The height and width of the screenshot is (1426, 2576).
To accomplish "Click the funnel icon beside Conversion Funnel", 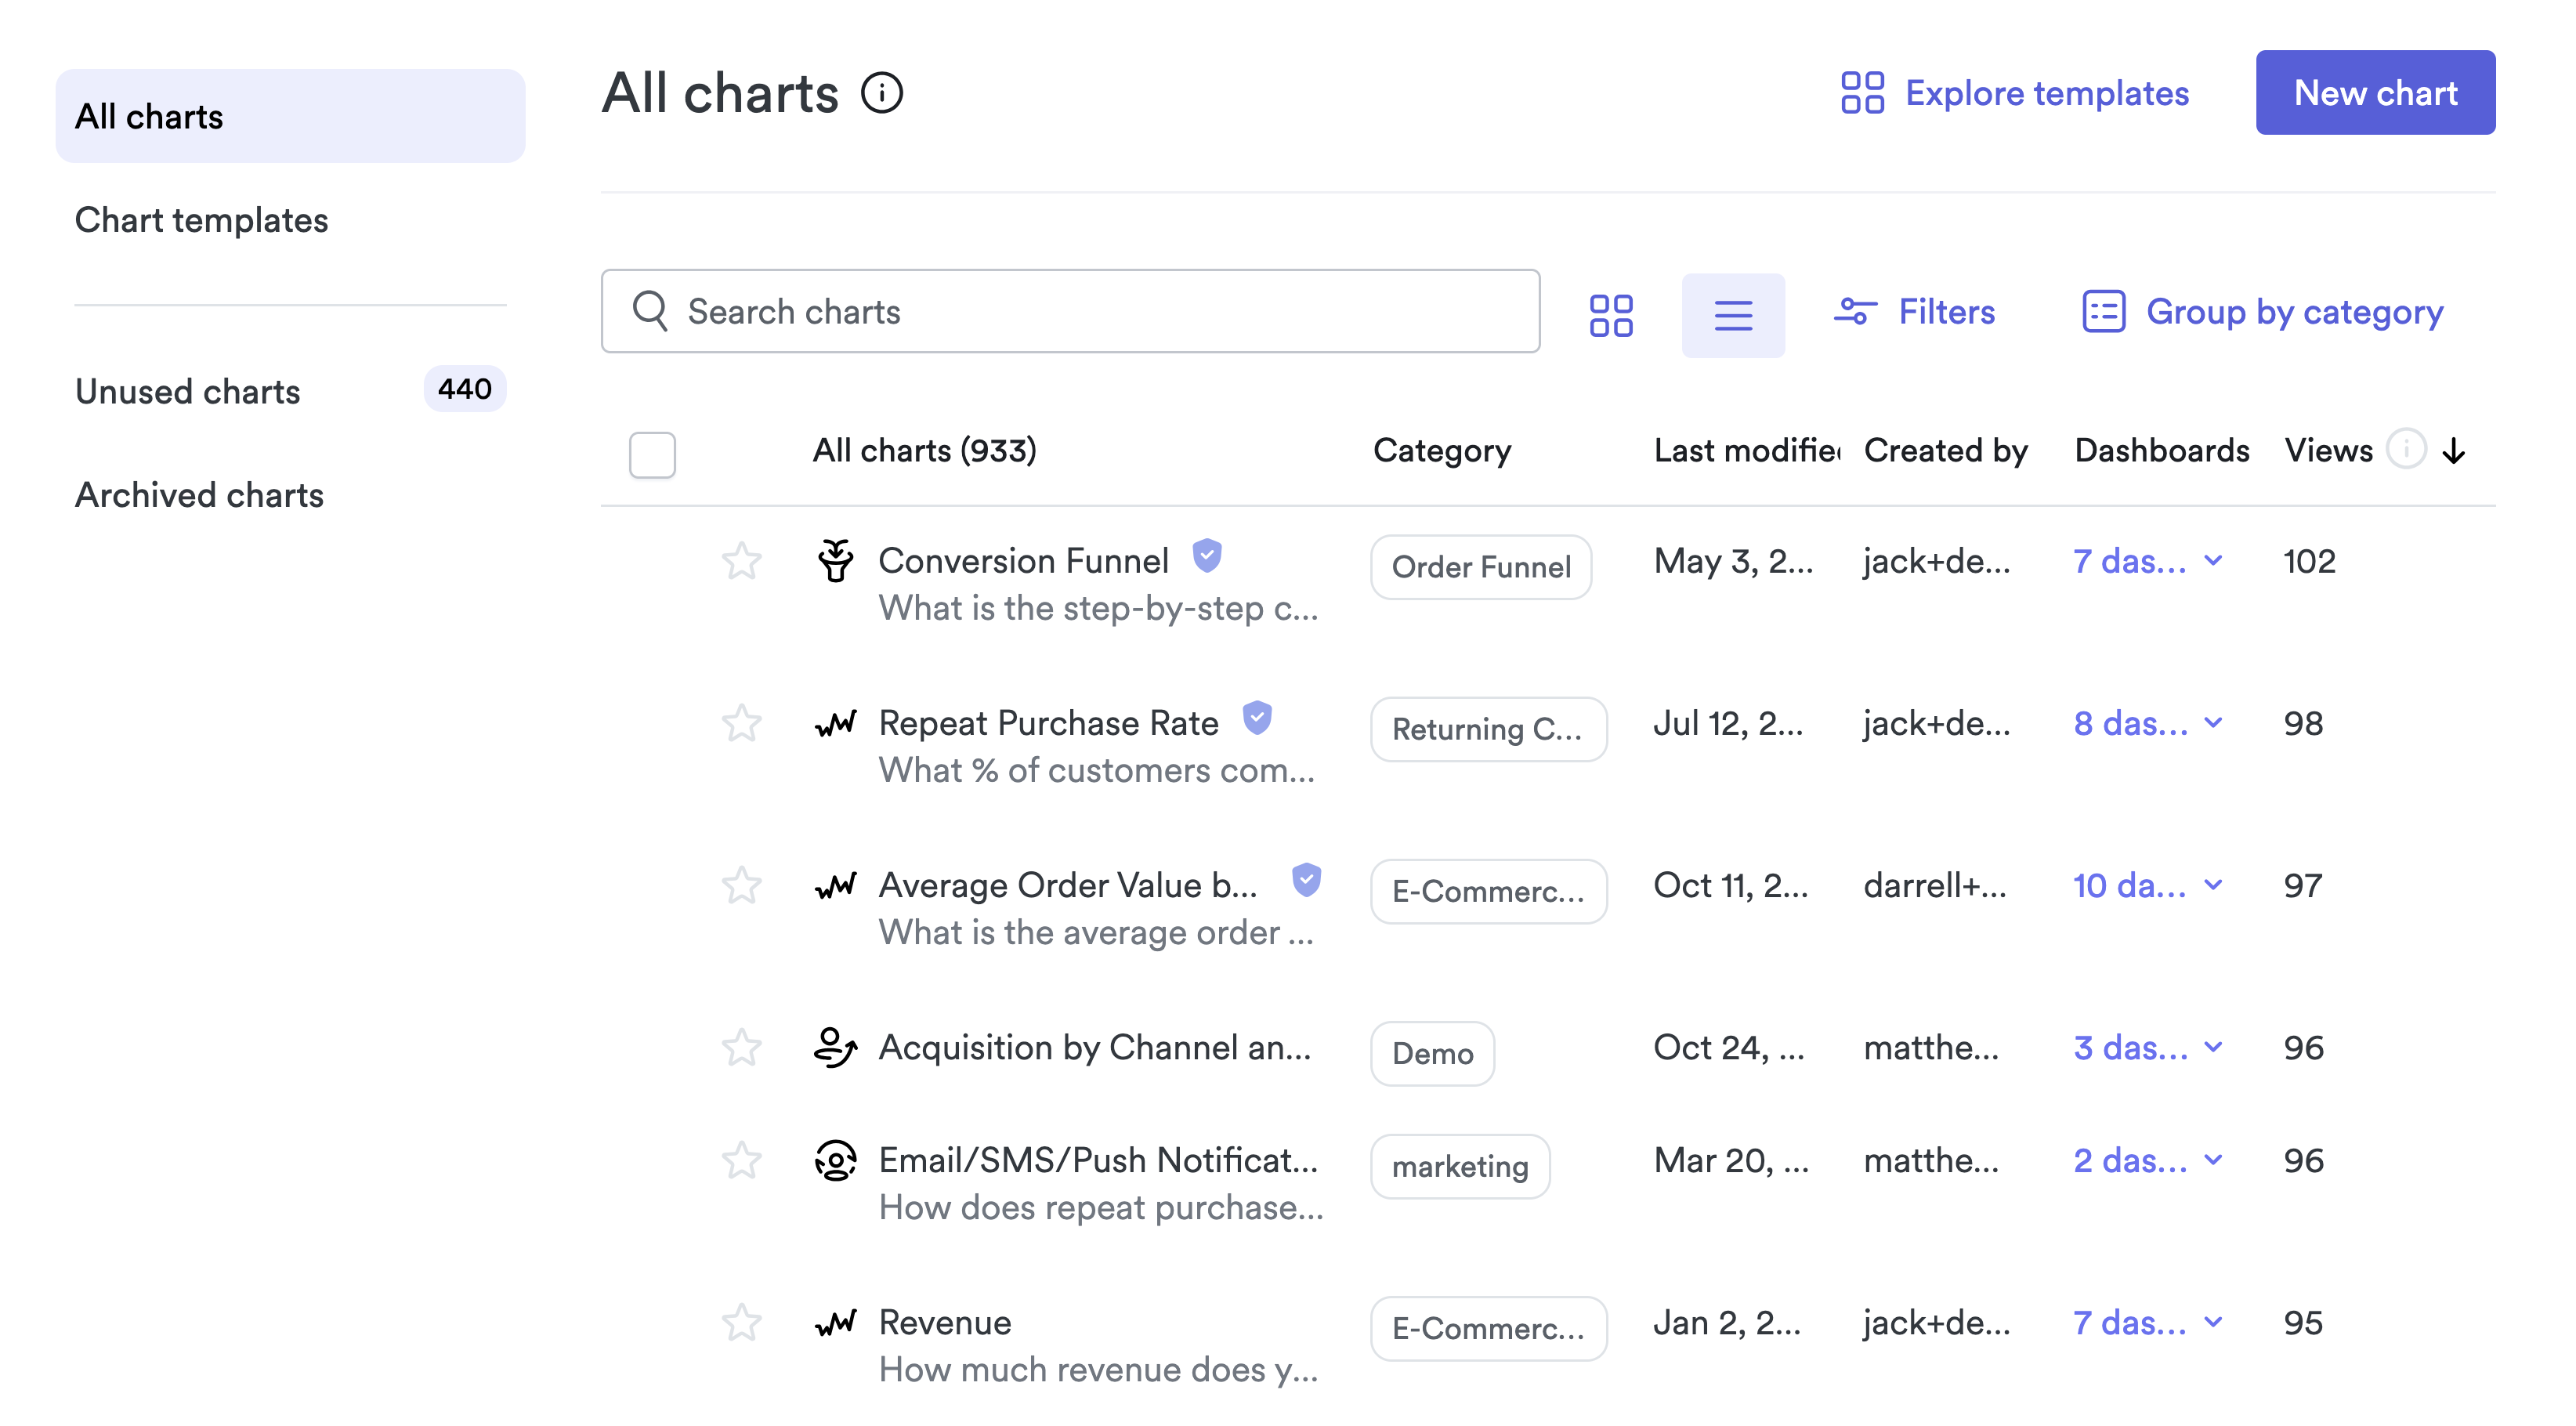I will pos(835,561).
